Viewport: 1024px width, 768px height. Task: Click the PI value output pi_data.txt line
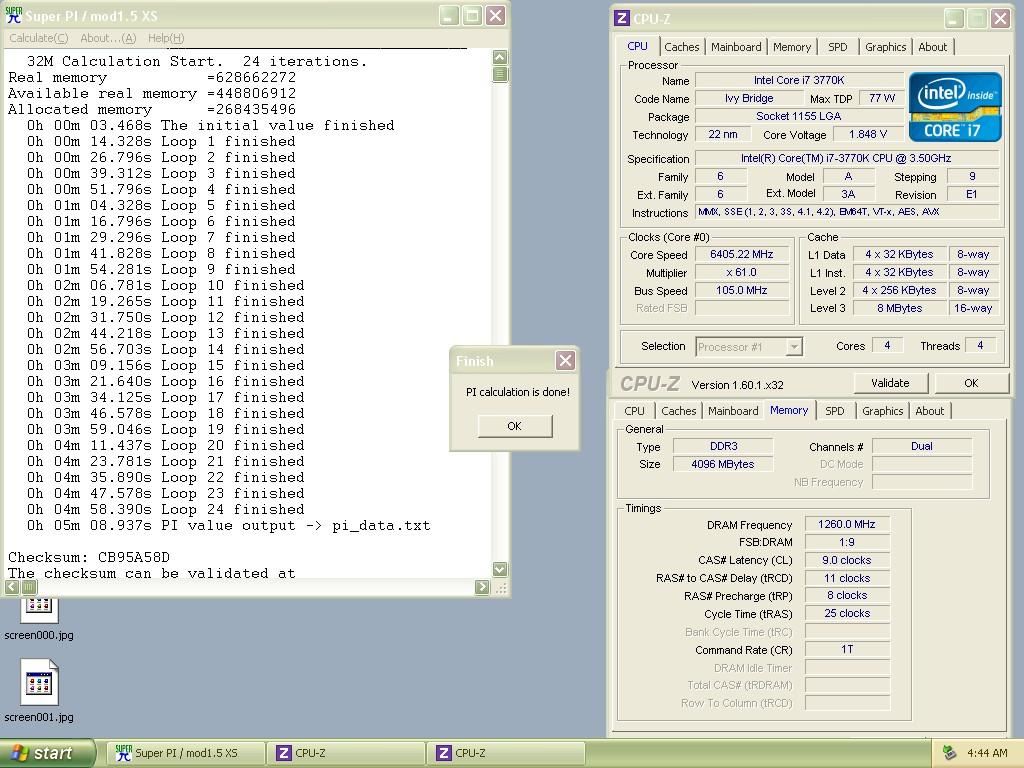[x=229, y=526]
